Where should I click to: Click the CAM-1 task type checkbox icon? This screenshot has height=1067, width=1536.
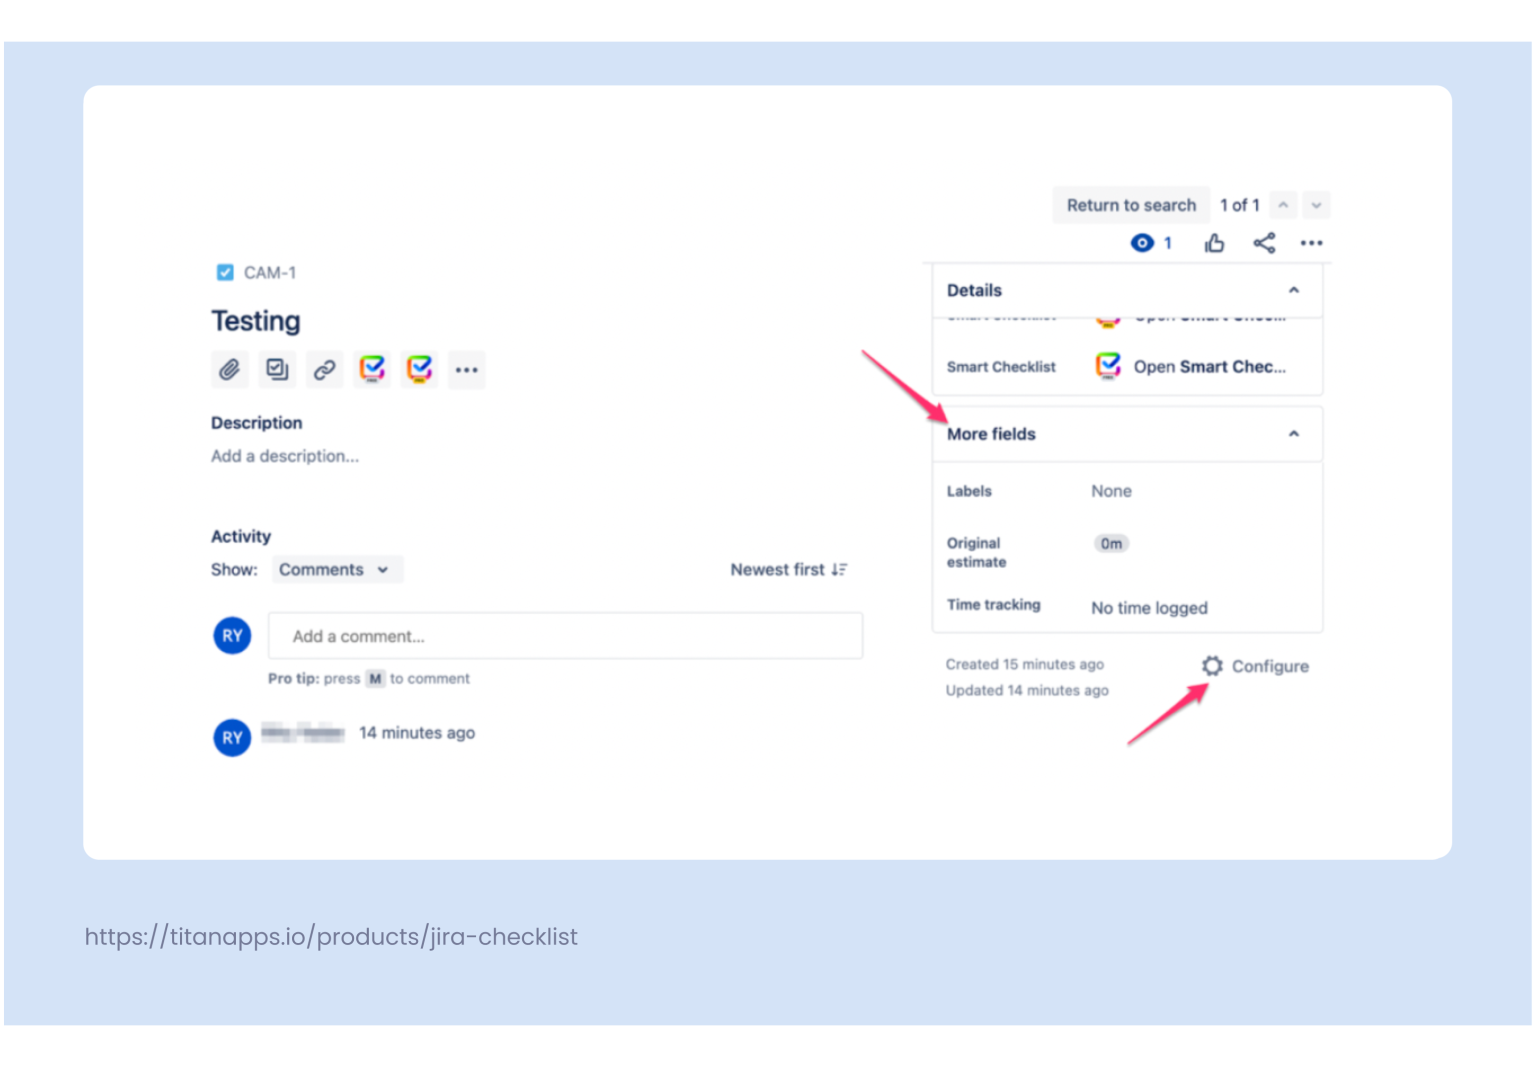[x=225, y=272]
